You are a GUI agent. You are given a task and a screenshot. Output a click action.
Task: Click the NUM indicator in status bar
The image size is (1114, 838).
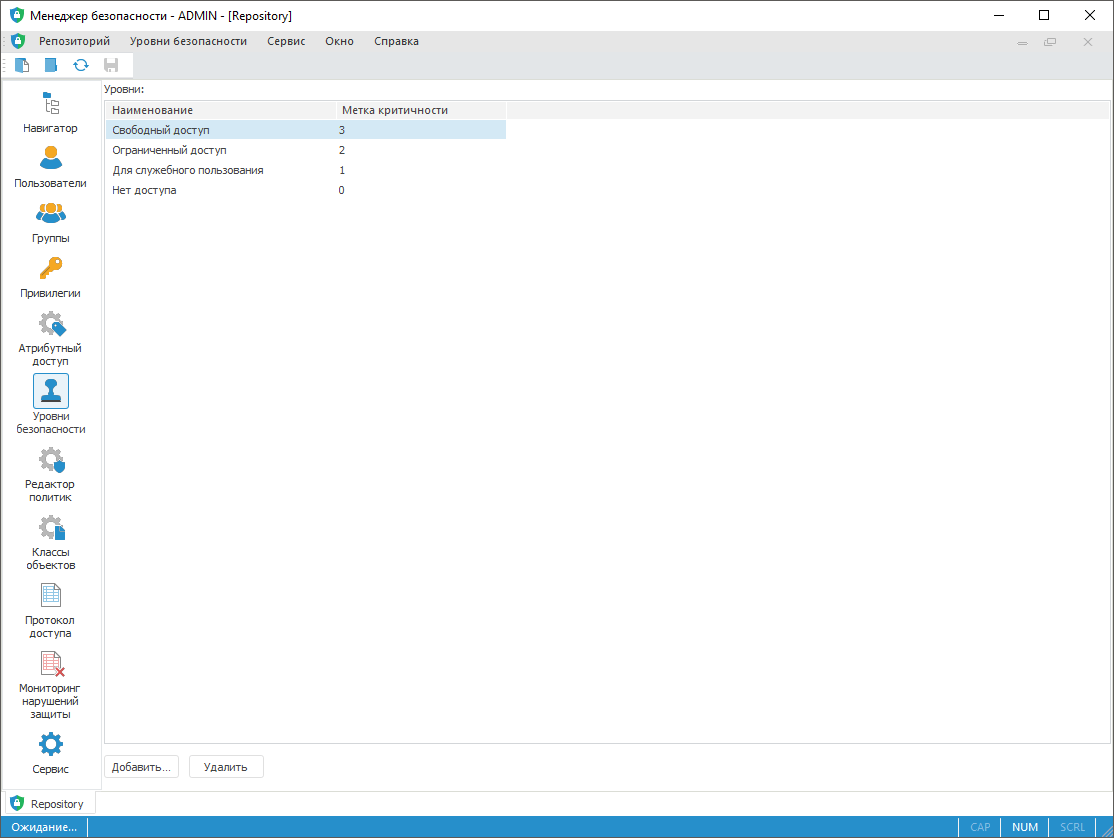tap(1025, 827)
